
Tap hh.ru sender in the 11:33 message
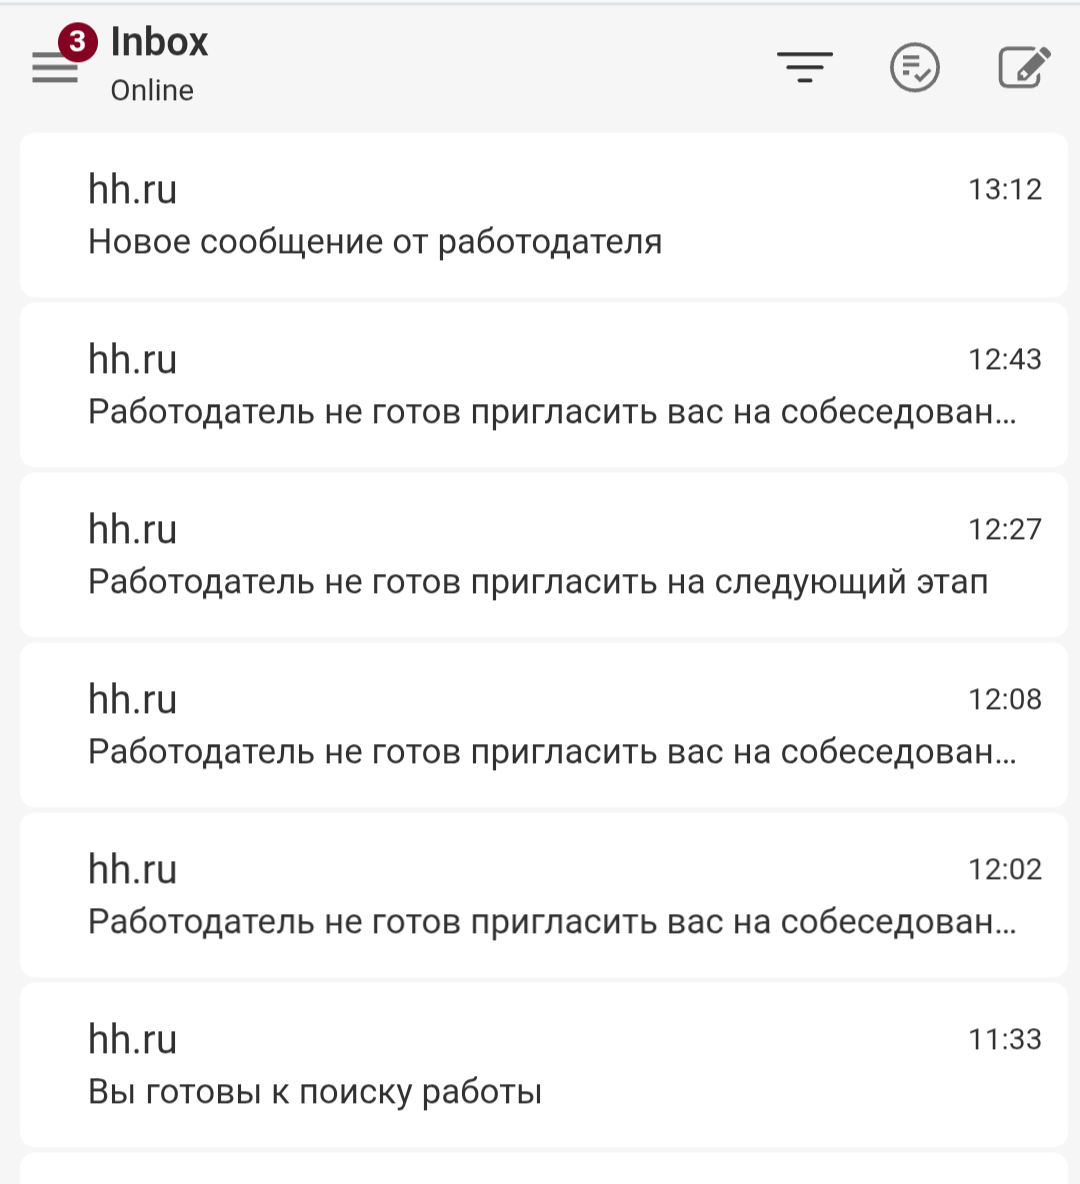(x=133, y=1040)
